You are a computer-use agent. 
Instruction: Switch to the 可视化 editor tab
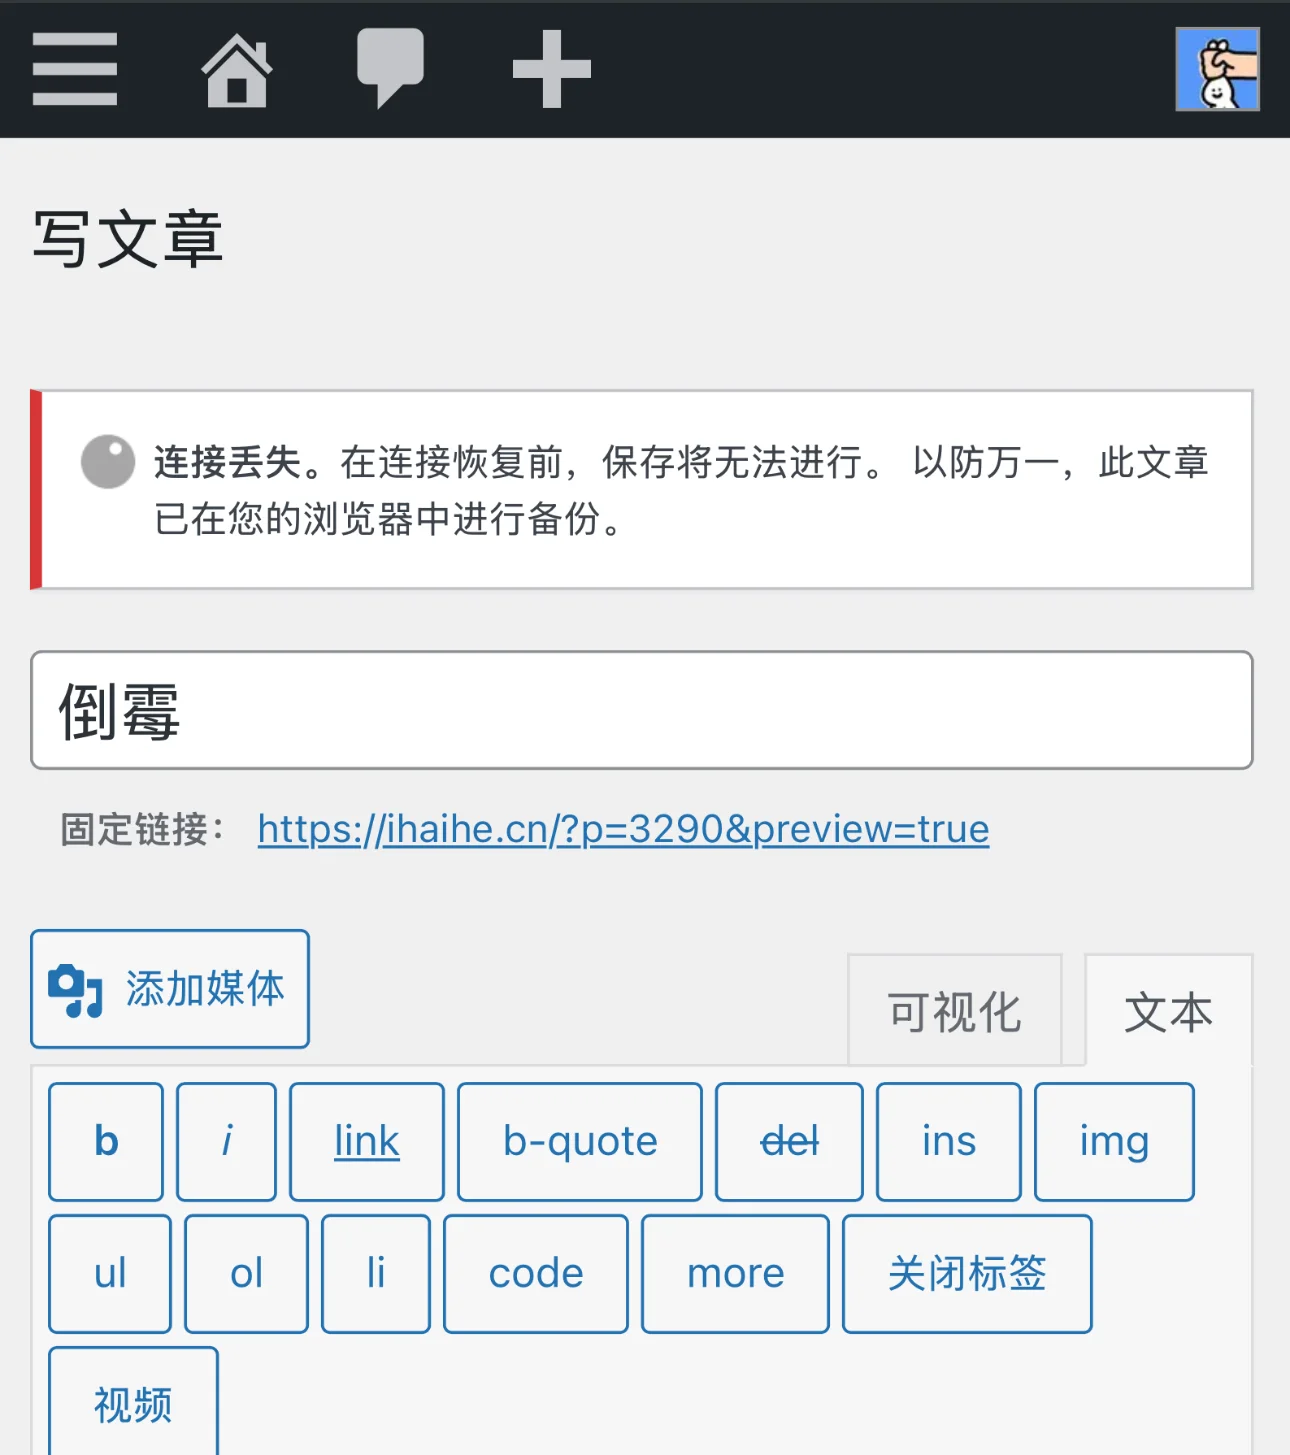tap(954, 1010)
